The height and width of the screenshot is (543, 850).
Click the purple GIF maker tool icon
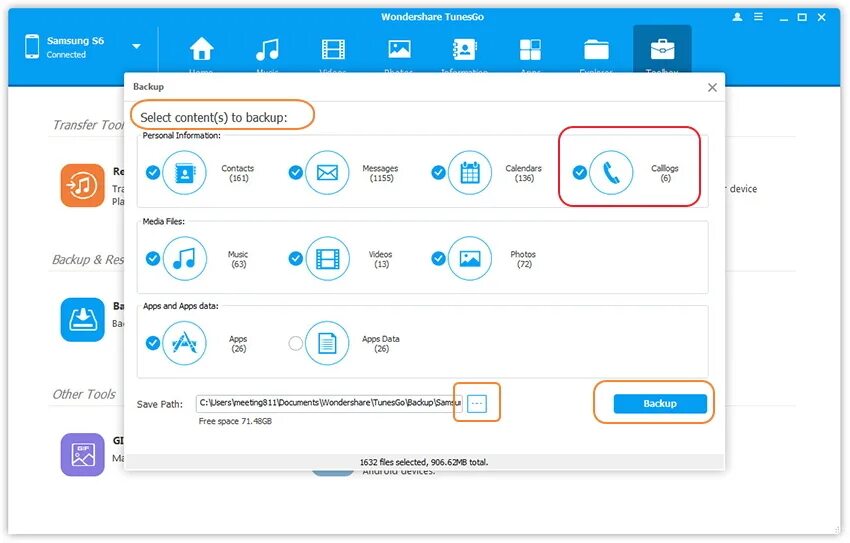tap(82, 455)
